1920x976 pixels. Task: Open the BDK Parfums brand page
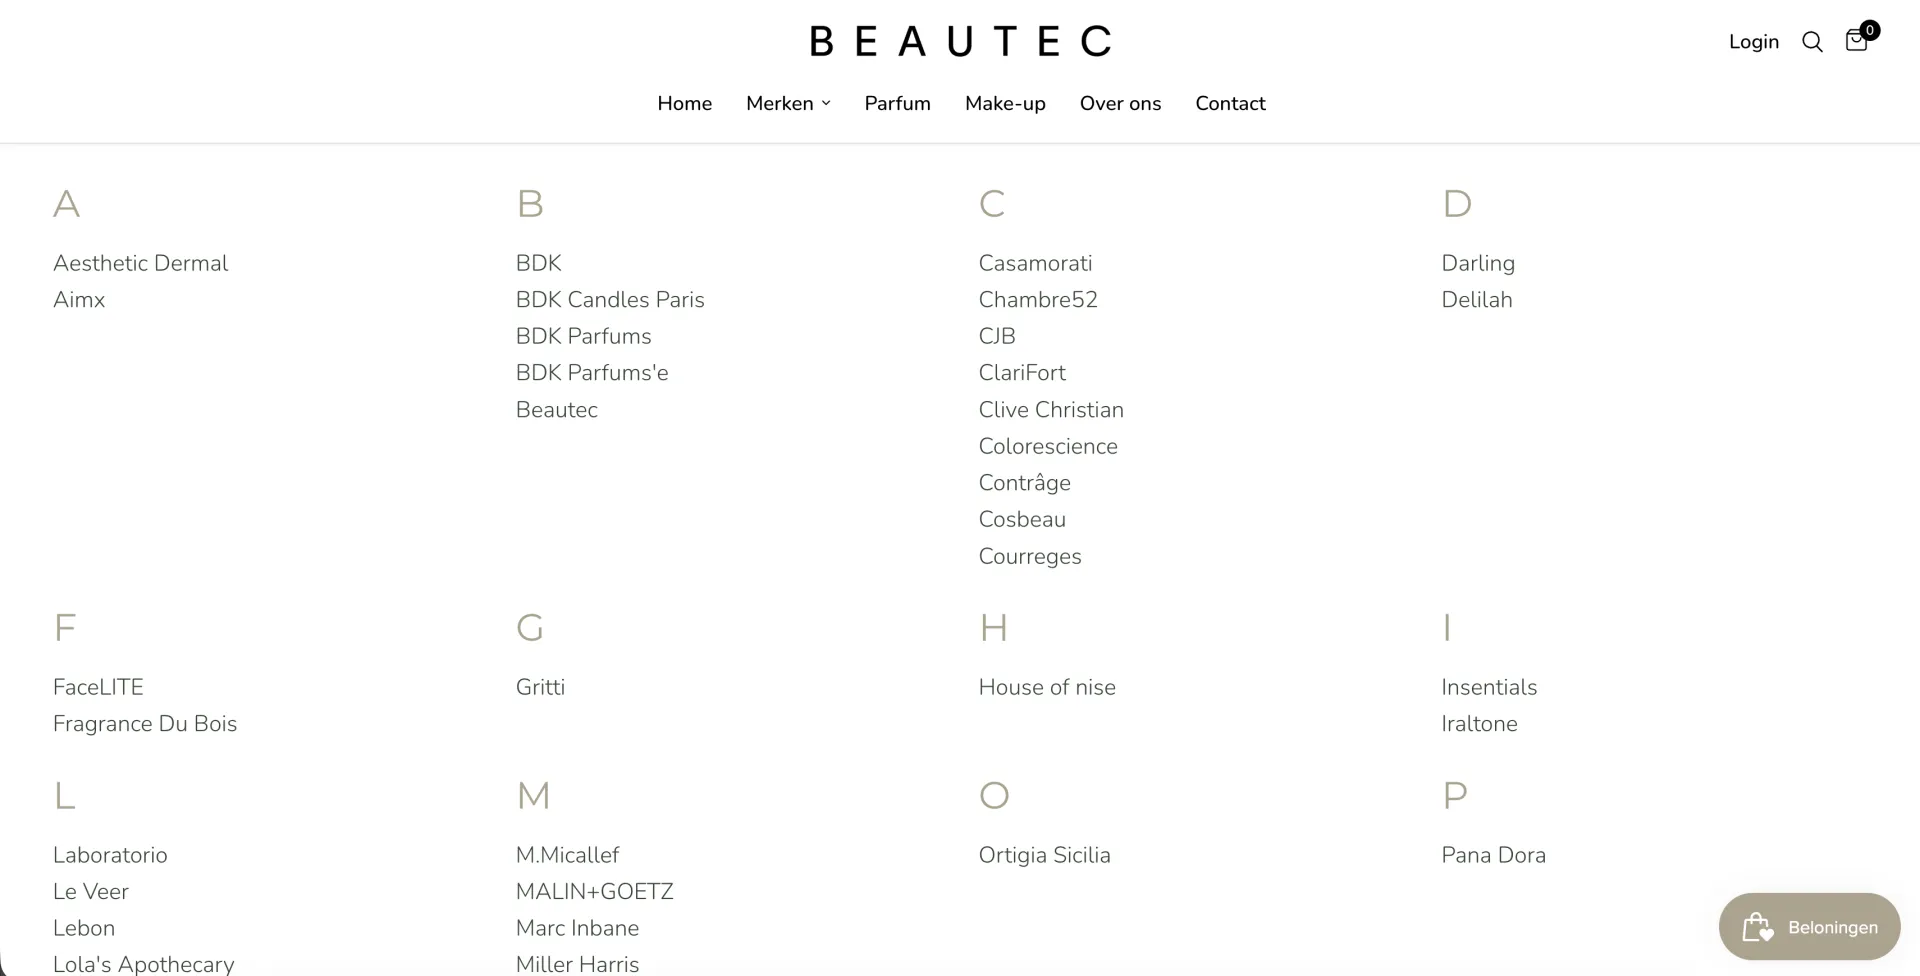point(583,336)
